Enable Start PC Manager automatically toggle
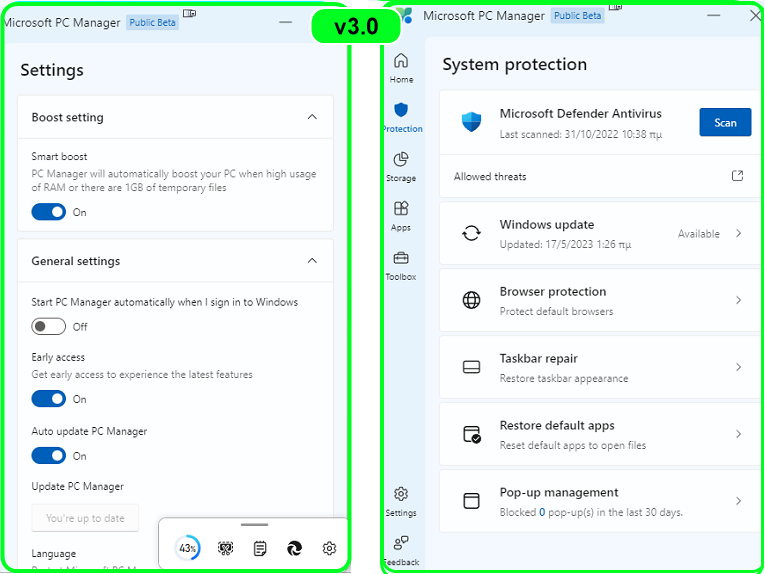The width and height of the screenshot is (765, 574). pyautogui.click(x=48, y=326)
